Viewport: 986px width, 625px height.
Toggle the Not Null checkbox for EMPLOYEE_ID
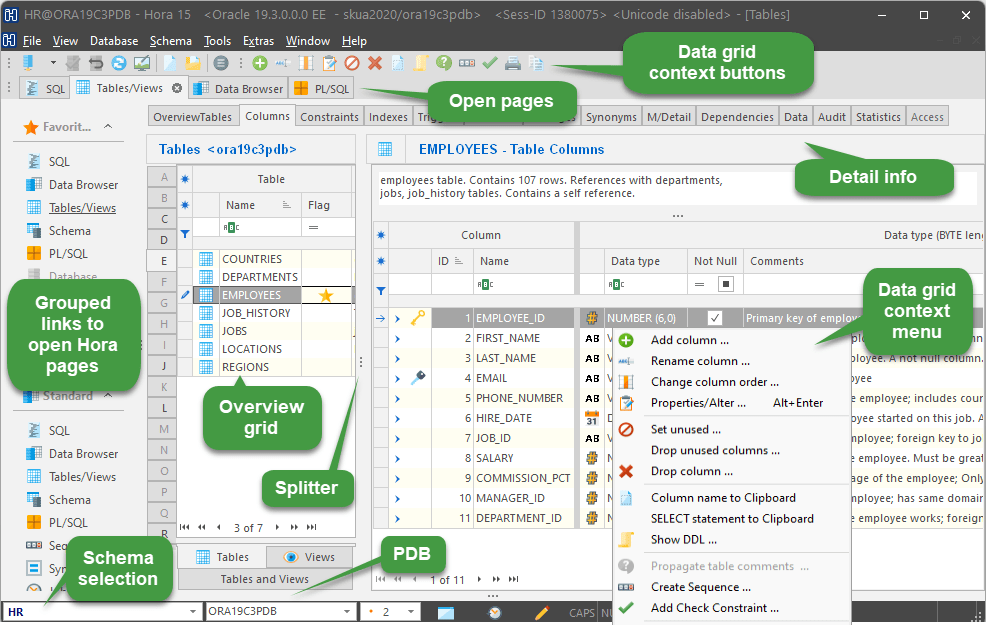(x=713, y=318)
